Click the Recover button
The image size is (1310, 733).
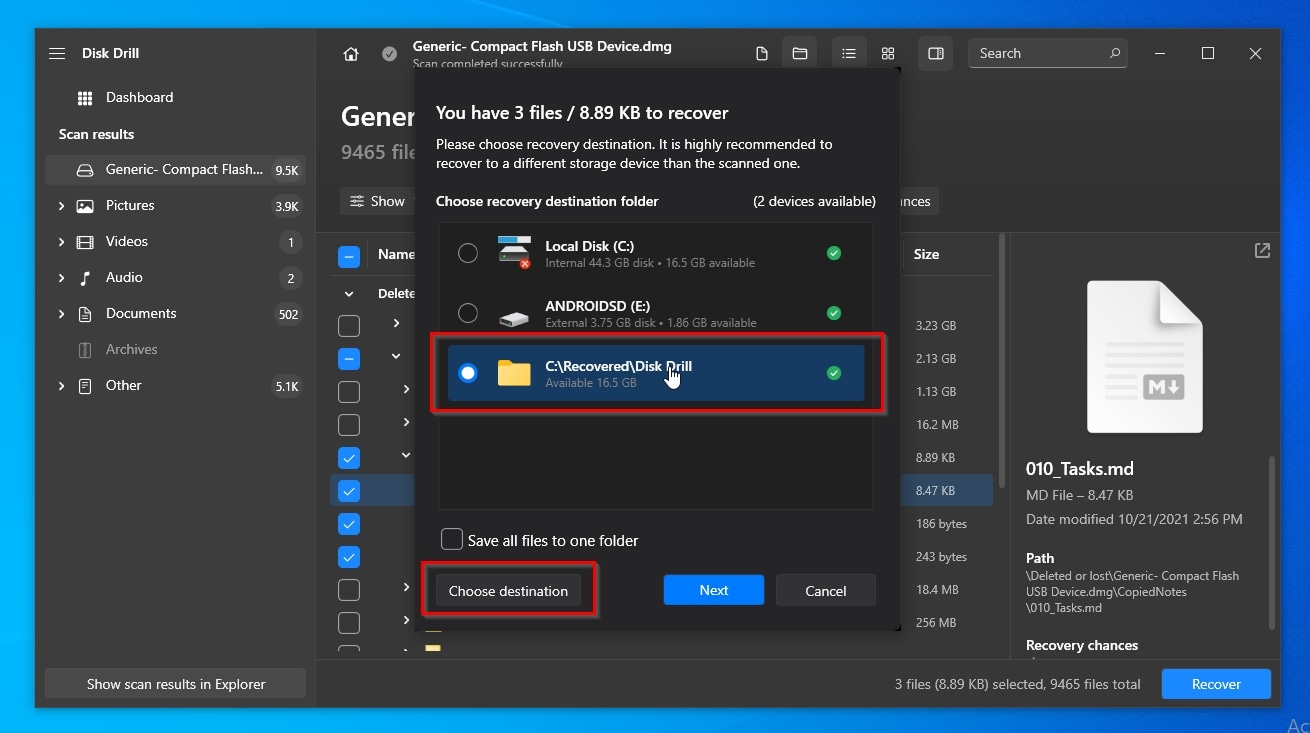coord(1216,685)
